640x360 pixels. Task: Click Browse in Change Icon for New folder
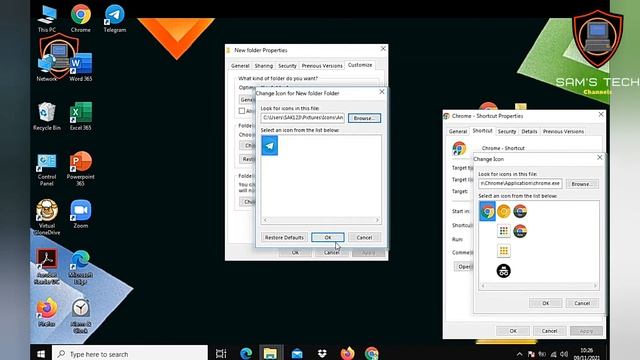364,118
